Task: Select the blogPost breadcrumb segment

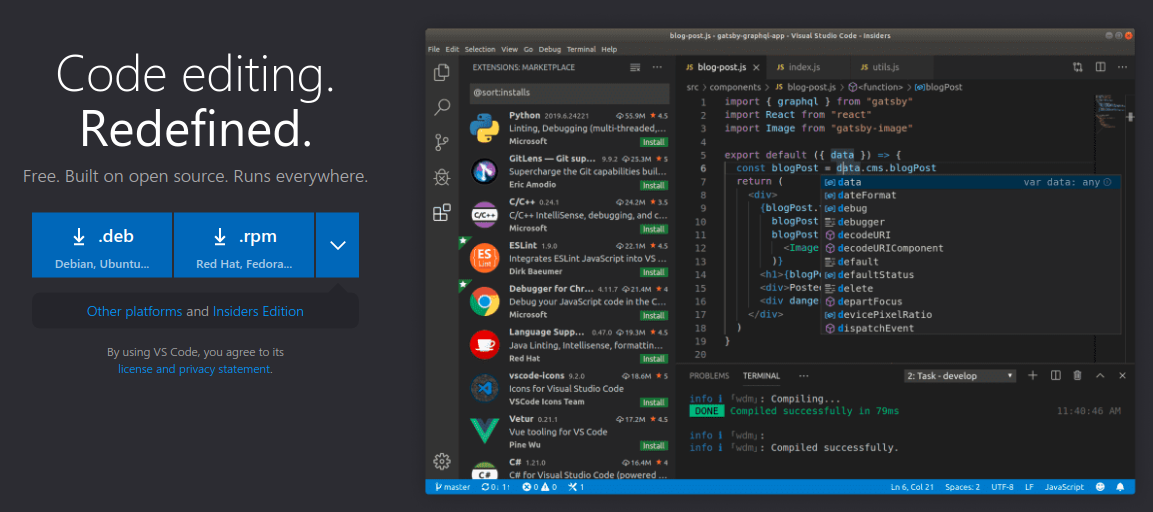Action: pos(938,87)
